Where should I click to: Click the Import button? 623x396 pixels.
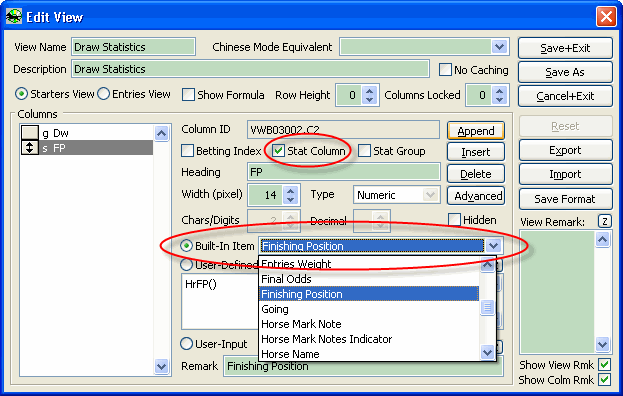(565, 174)
